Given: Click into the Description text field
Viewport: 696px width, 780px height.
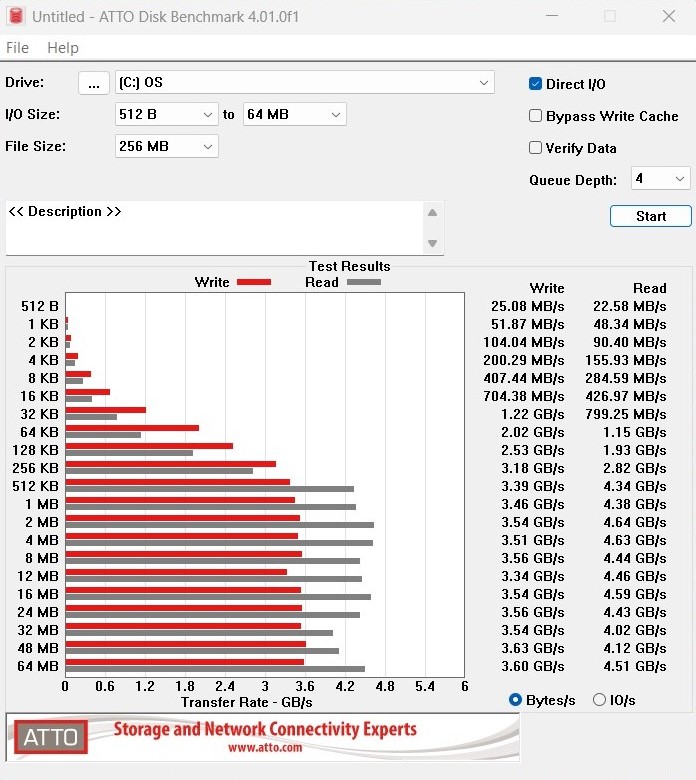Looking at the screenshot, I should (214, 228).
